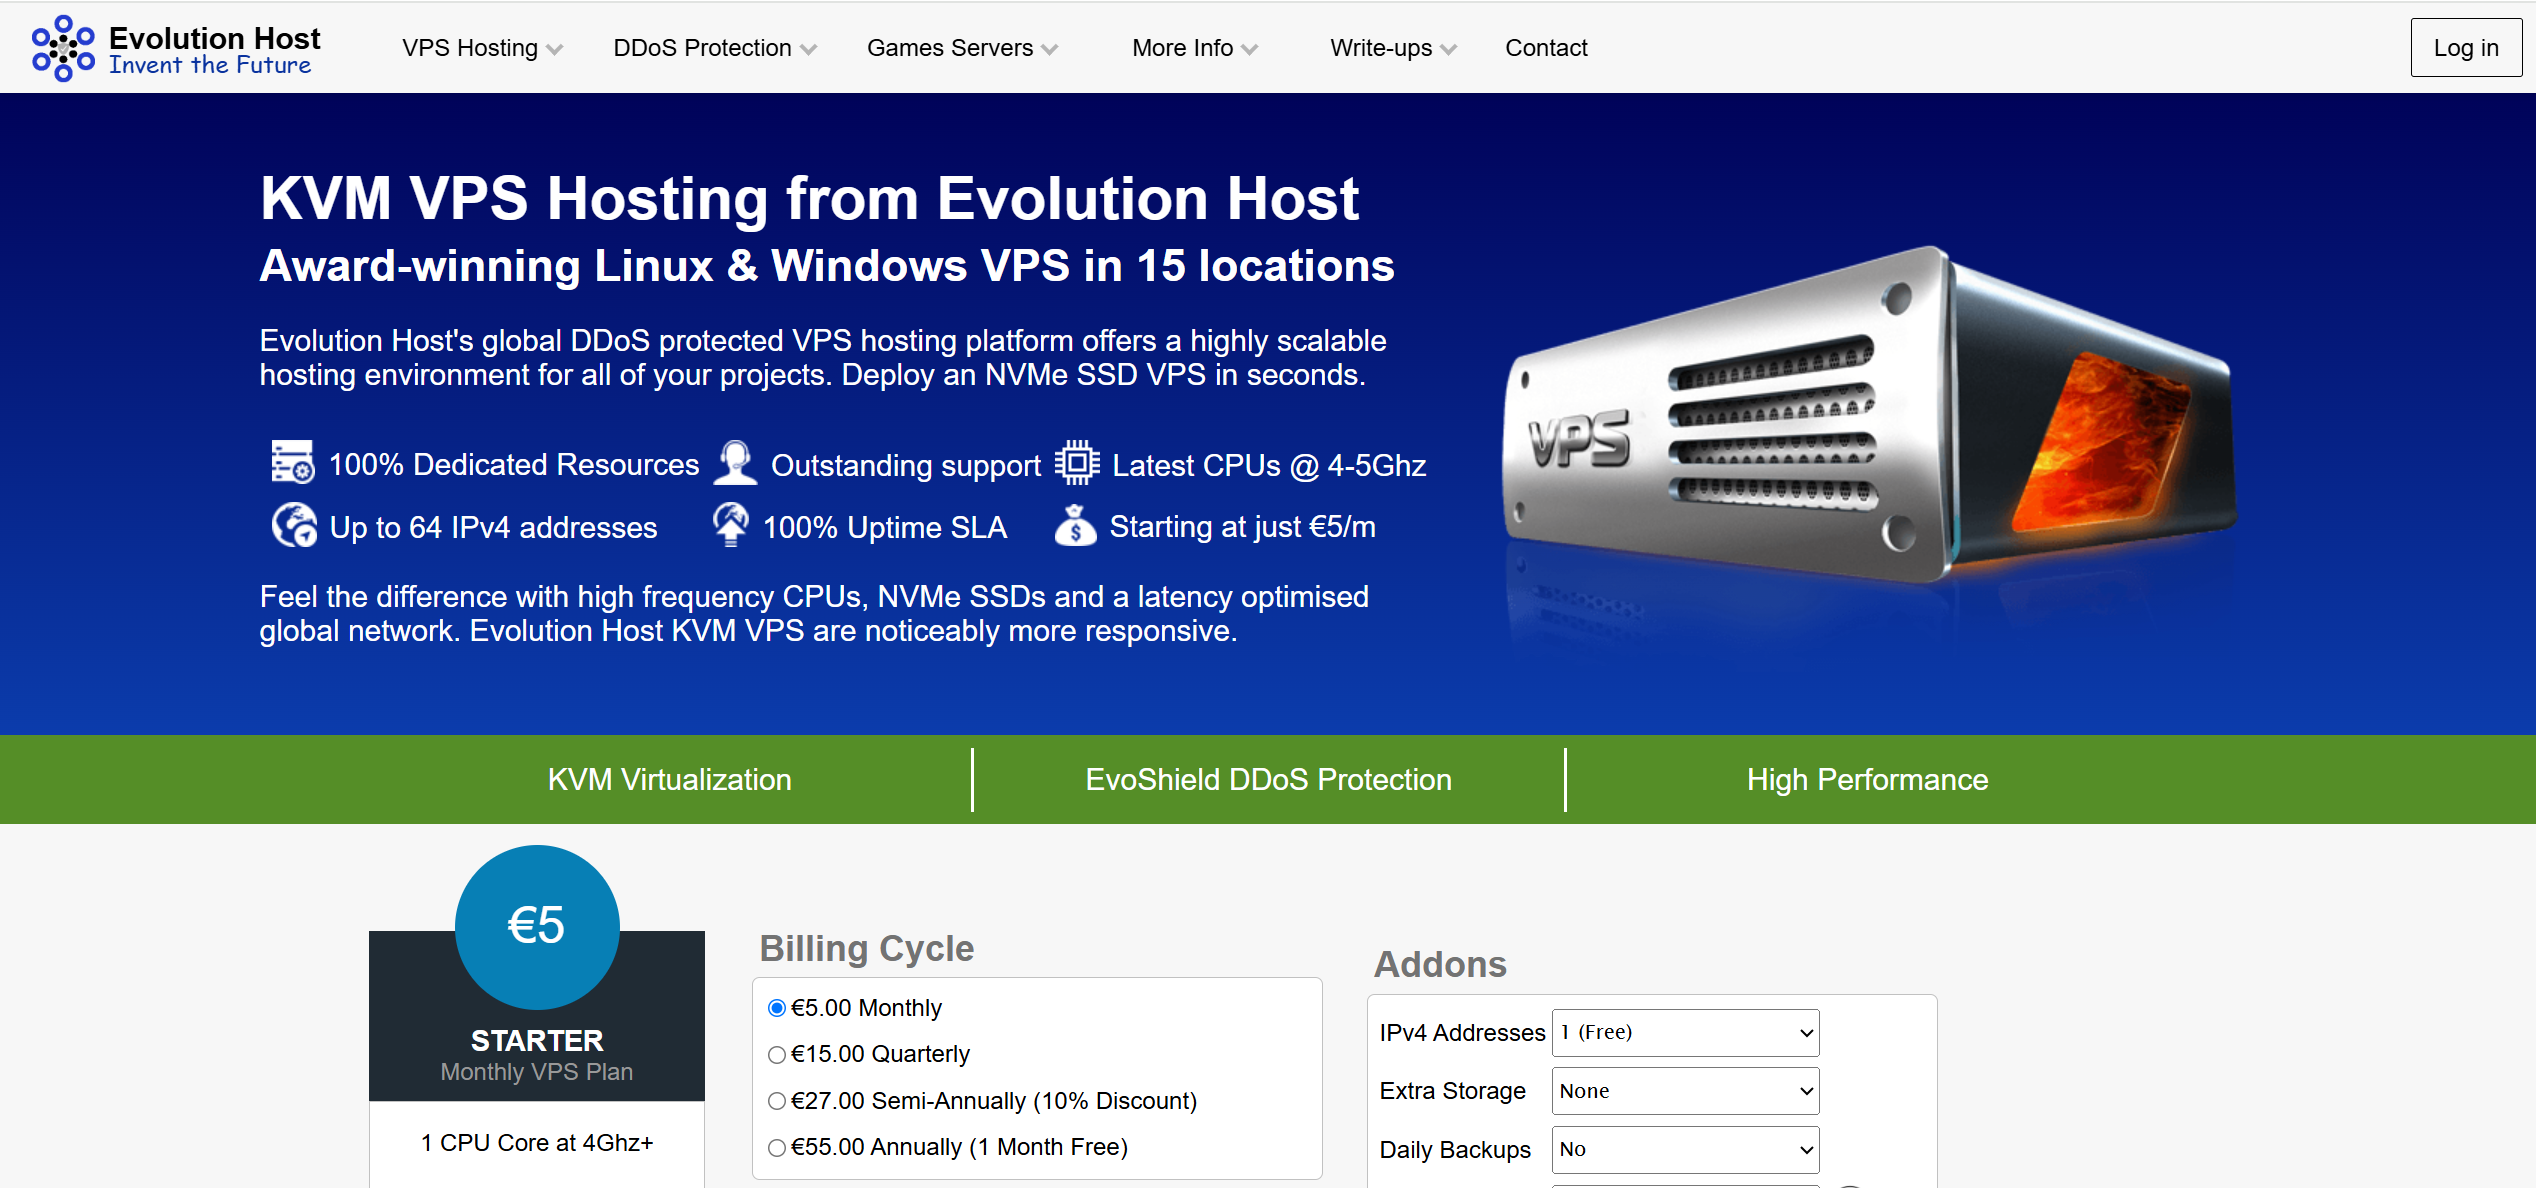Expand the VPS Hosting menu
Viewport: 2536px width, 1188px height.
point(483,48)
